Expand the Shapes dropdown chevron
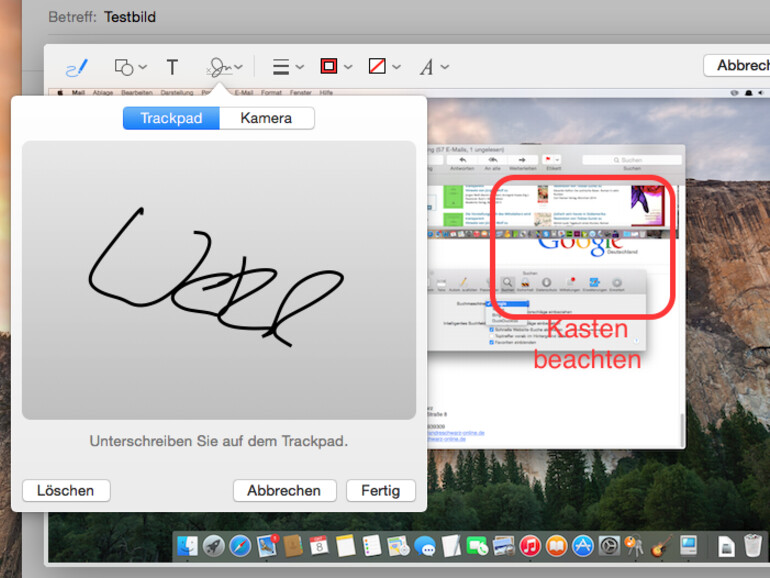 coord(143,67)
